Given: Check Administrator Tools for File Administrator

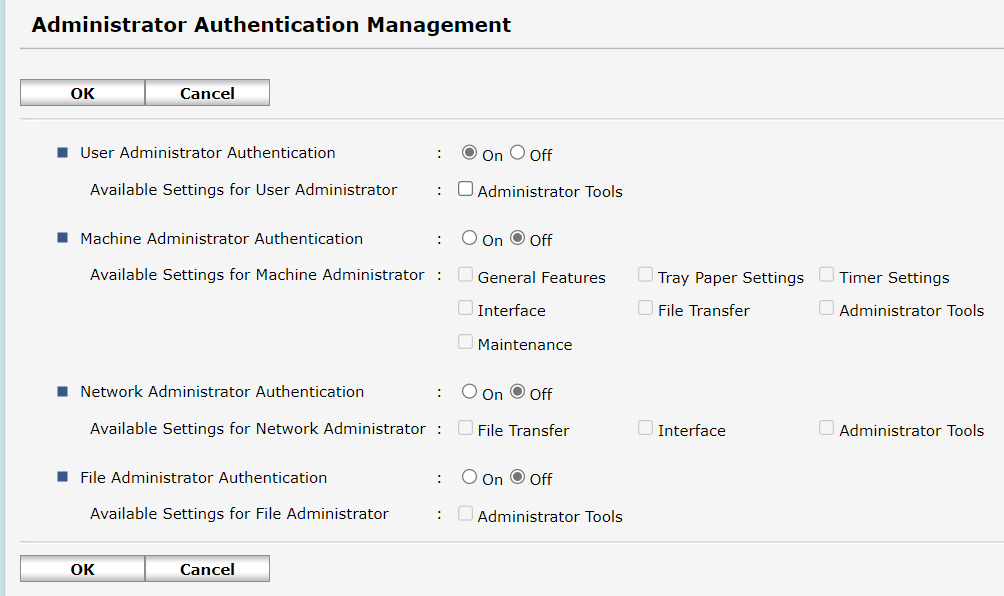Looking at the screenshot, I should coord(465,514).
